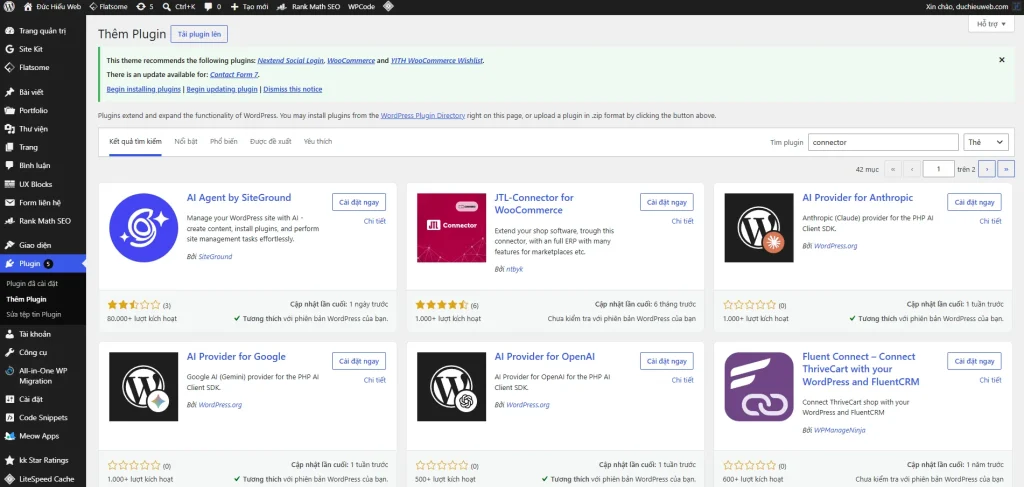
Task: Go to next results page
Action: click(987, 169)
